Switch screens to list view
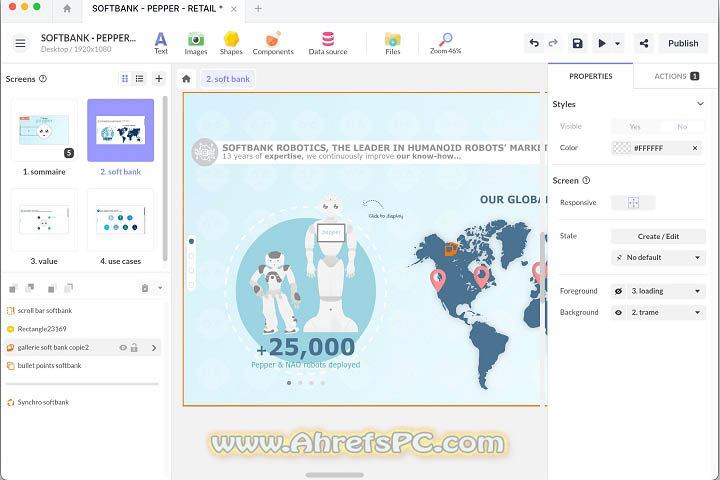Viewport: 720px width, 480px height. [x=139, y=79]
